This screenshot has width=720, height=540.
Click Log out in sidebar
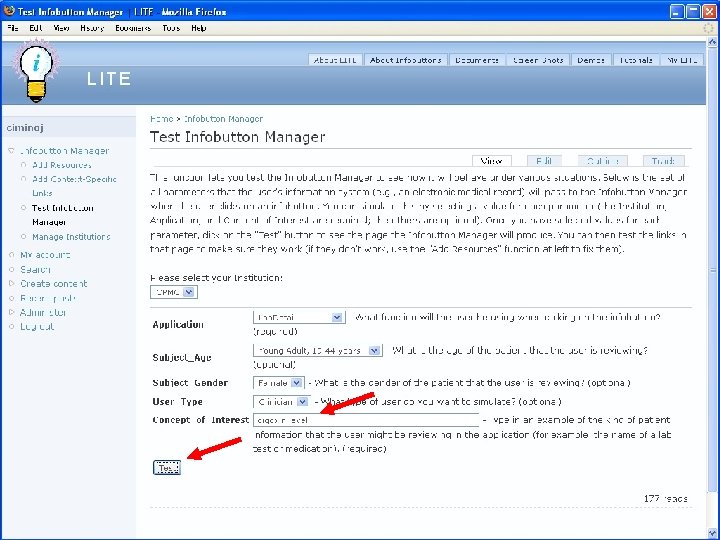(x=37, y=326)
